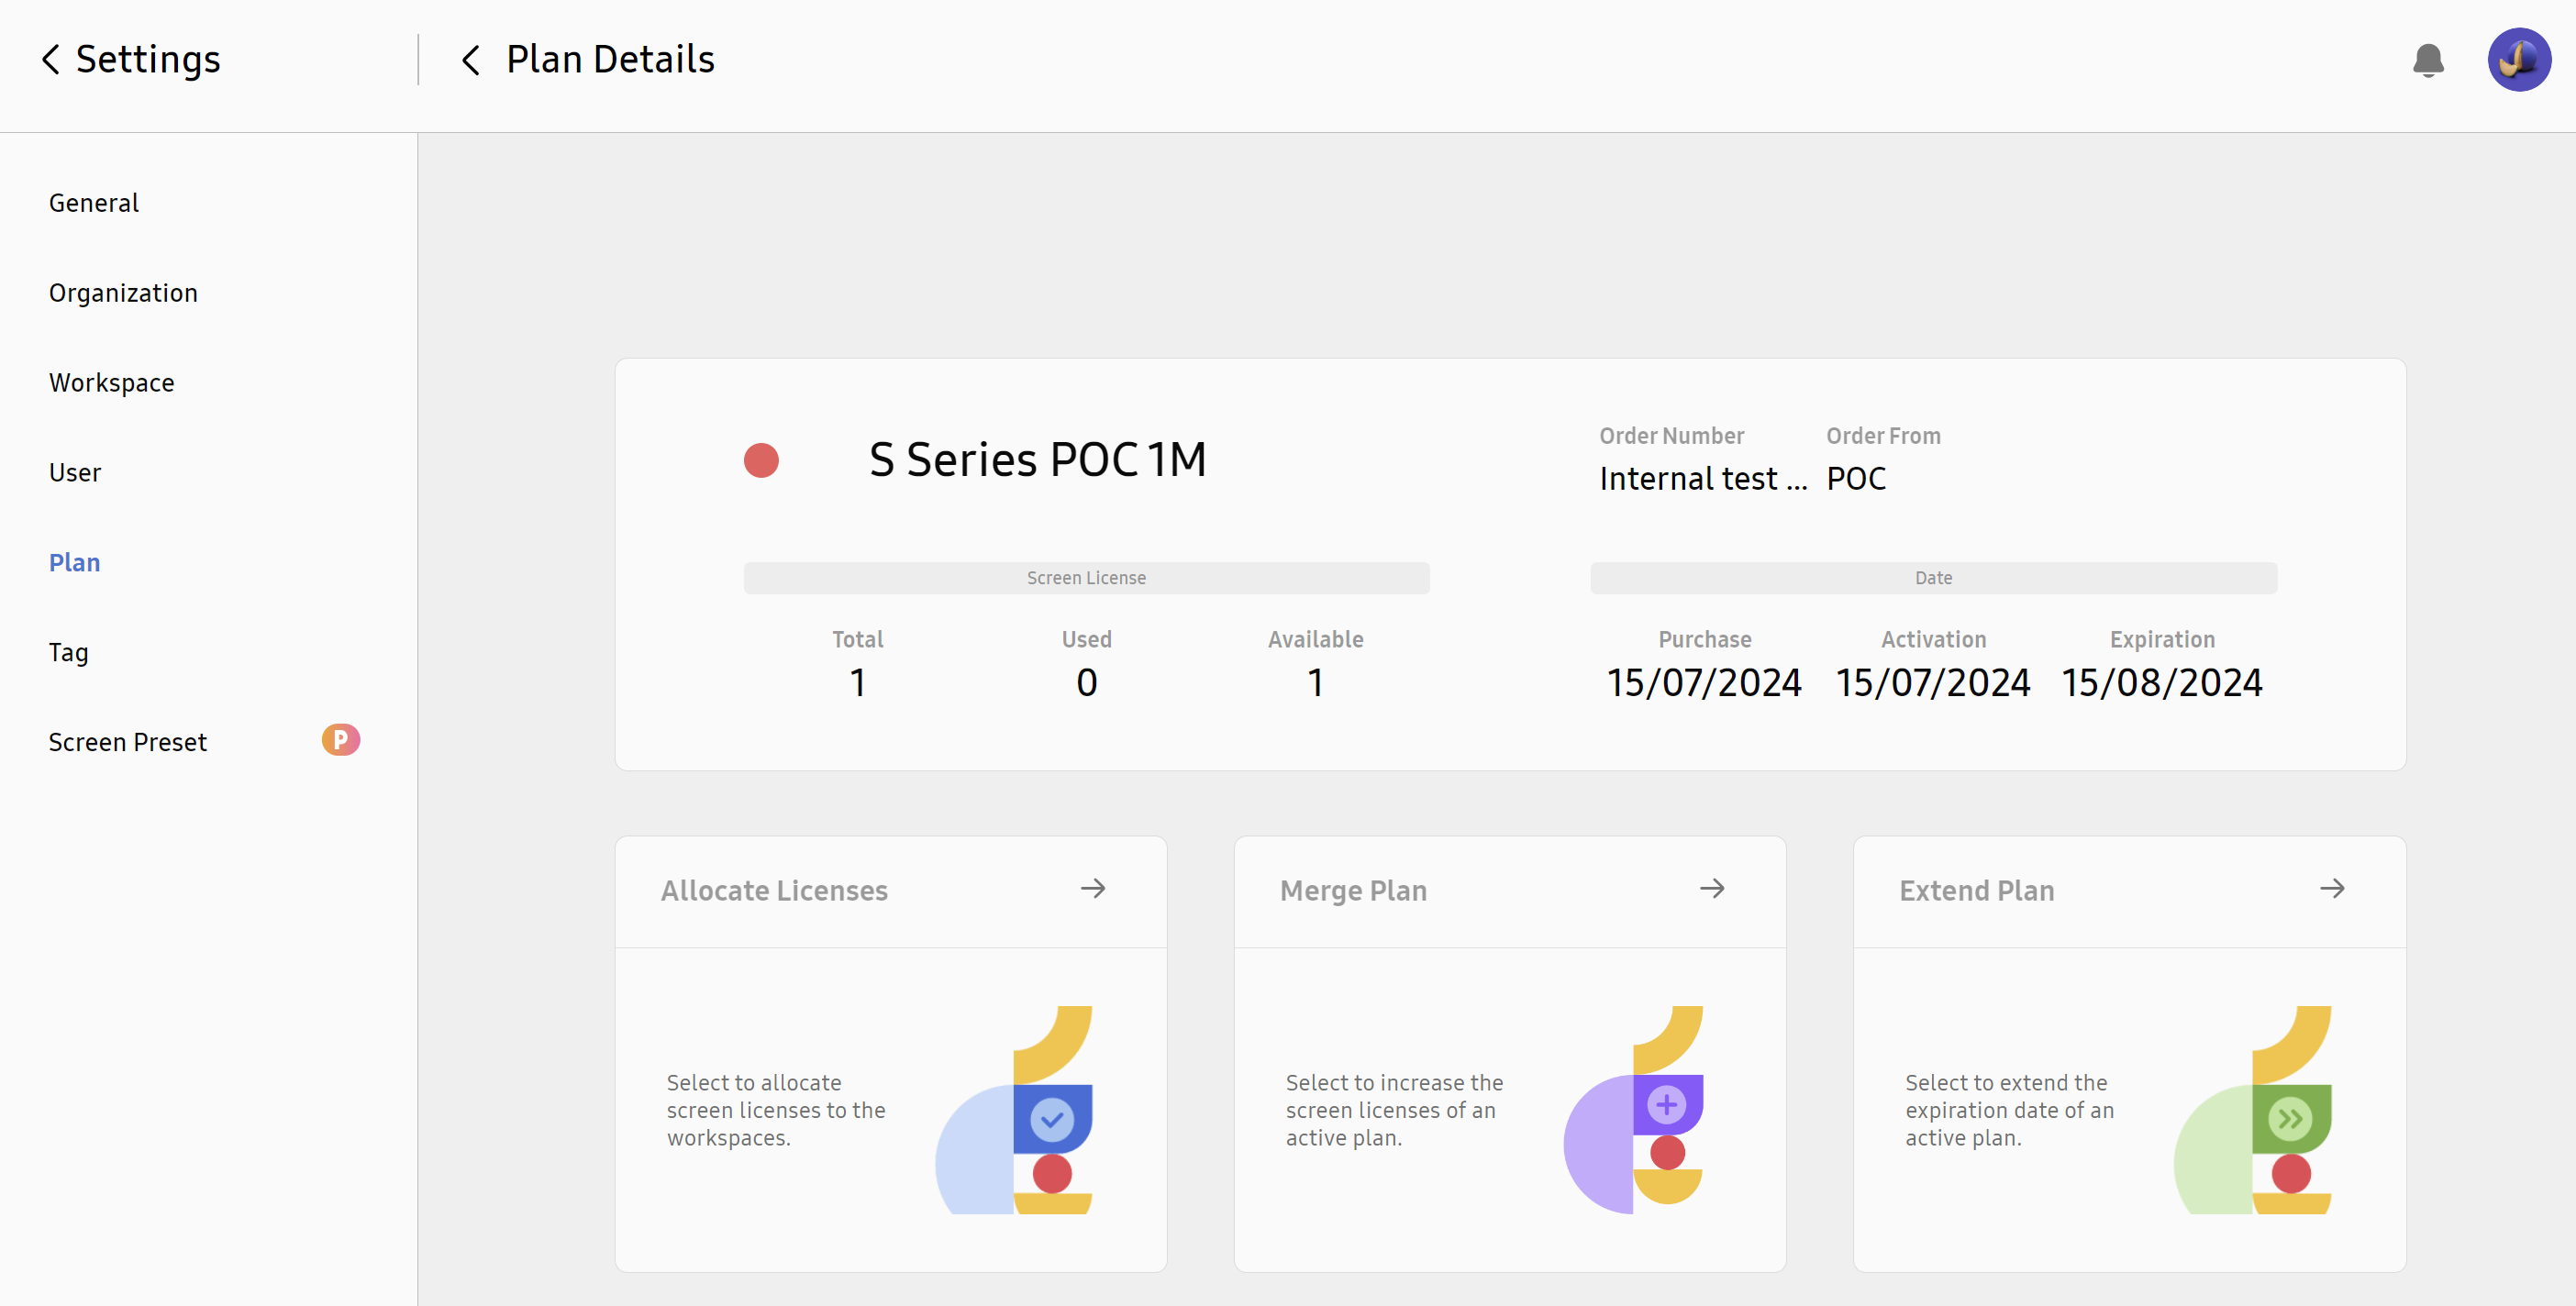Open the Allocate Licenses card

890,1054
